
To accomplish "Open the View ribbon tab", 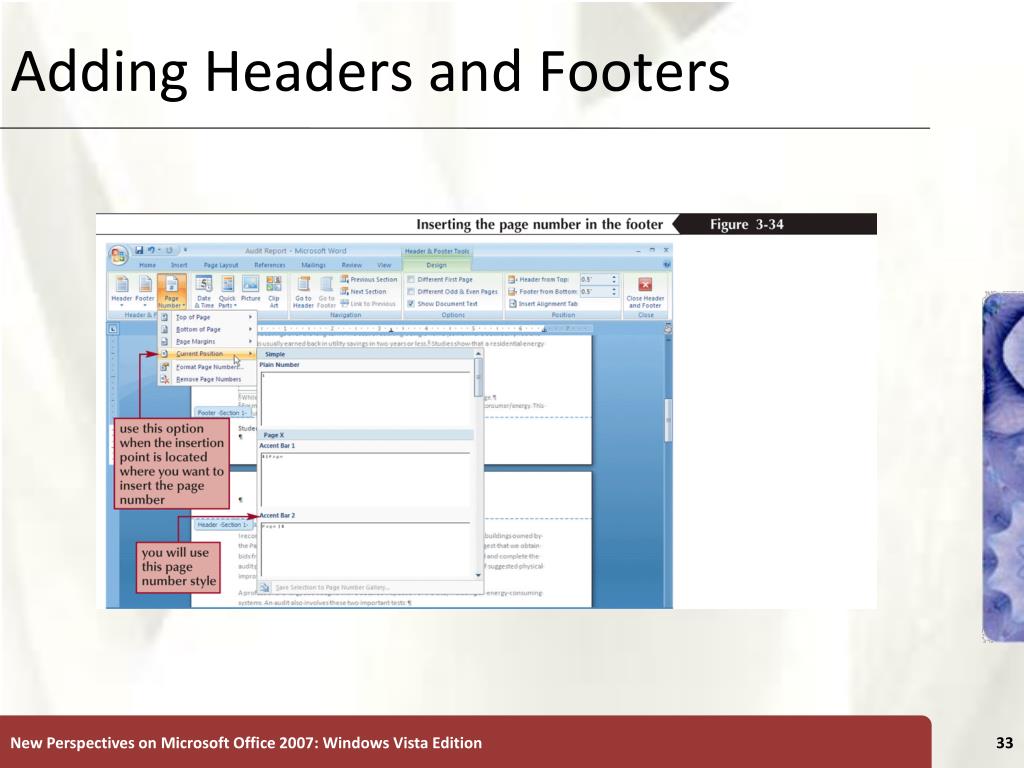I will 384,265.
